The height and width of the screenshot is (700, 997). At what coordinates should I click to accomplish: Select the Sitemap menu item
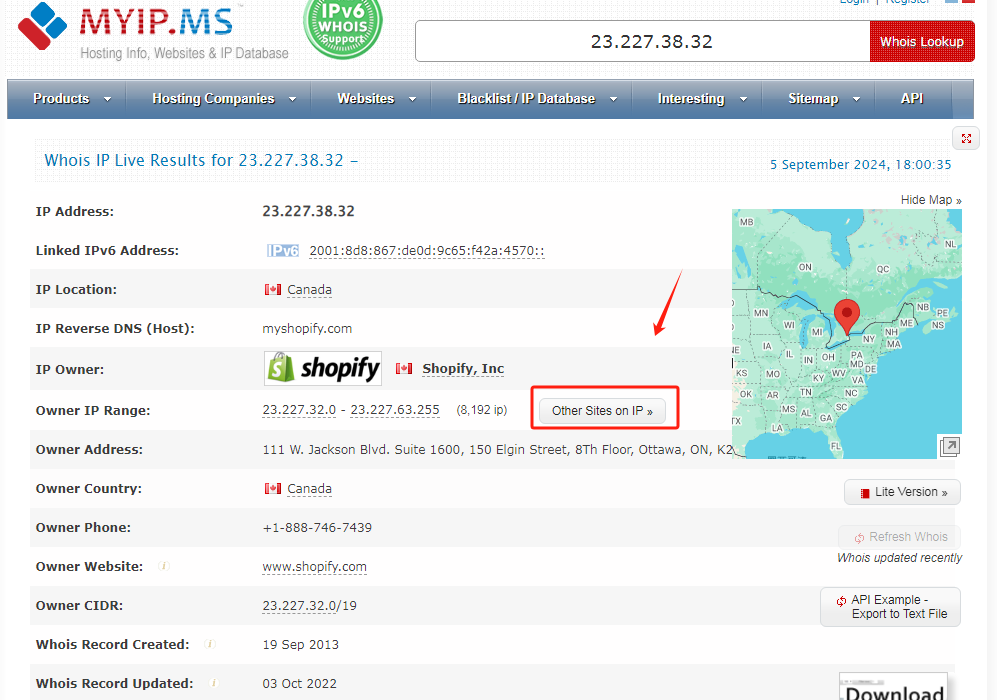pos(822,99)
